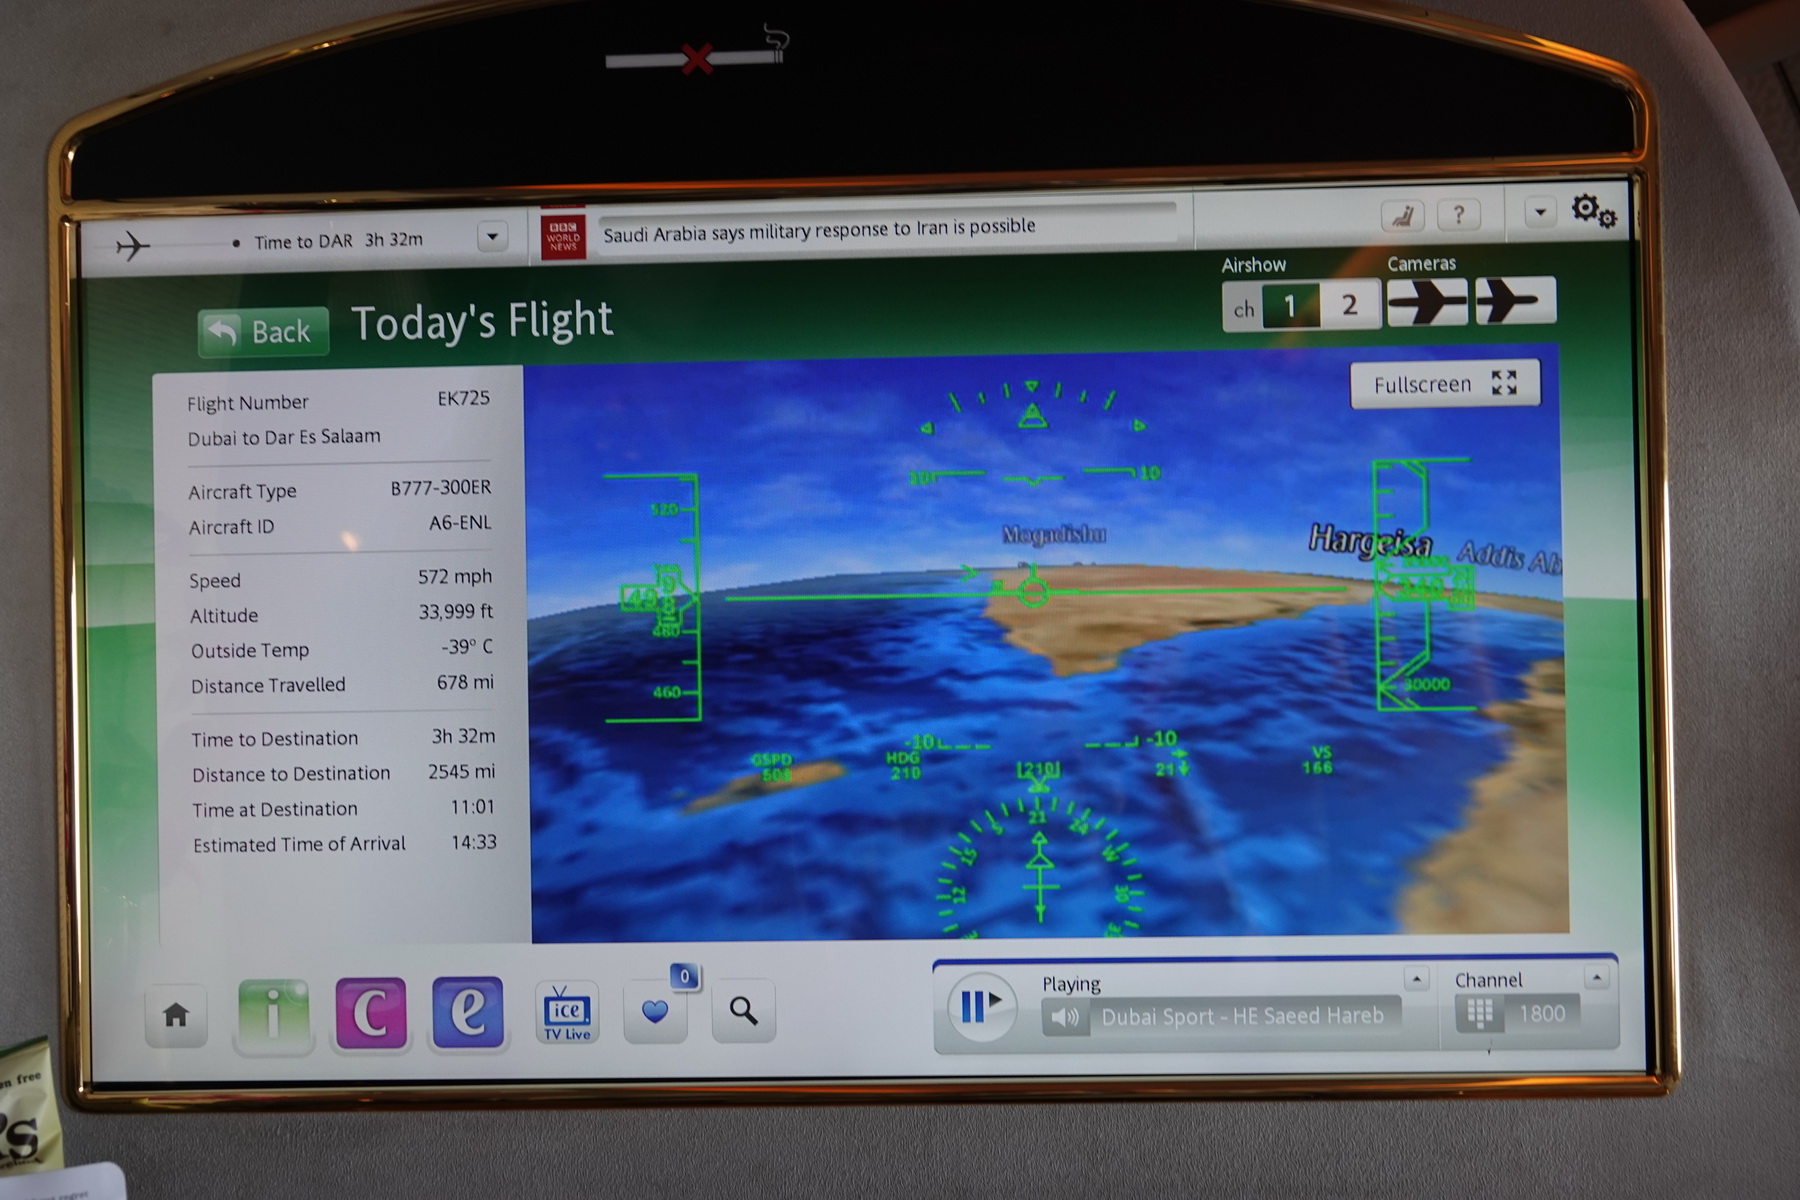1800x1200 pixels.
Task: Click the Distance to Destination 2545 mi
Action: (x=462, y=772)
